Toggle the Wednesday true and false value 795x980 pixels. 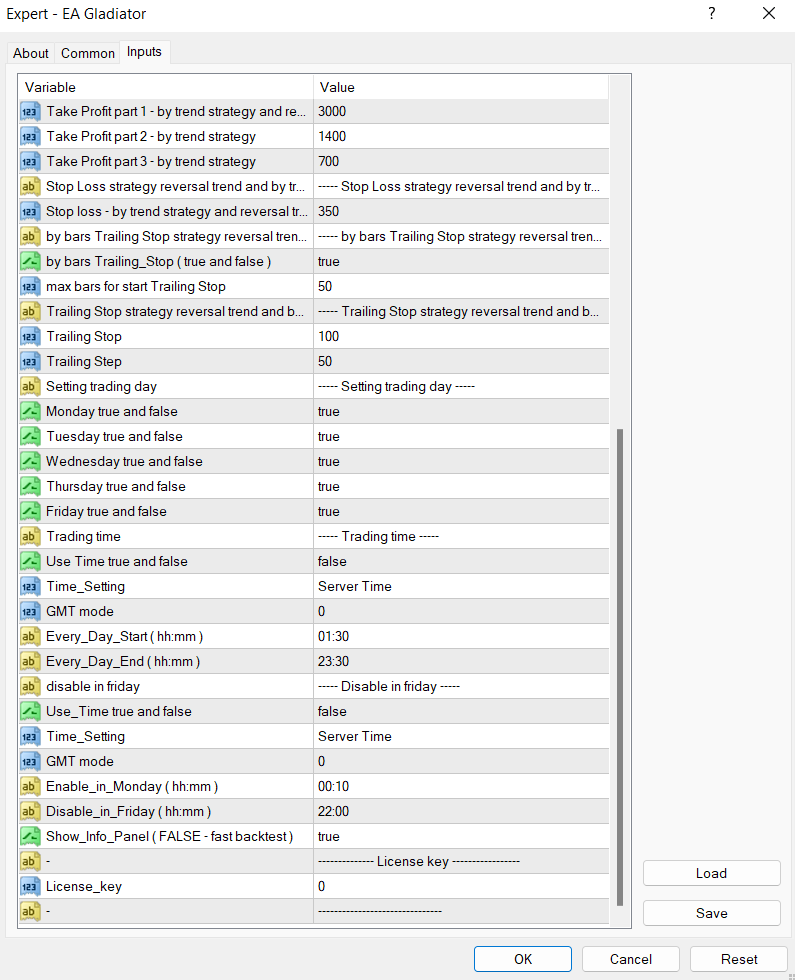[460, 461]
